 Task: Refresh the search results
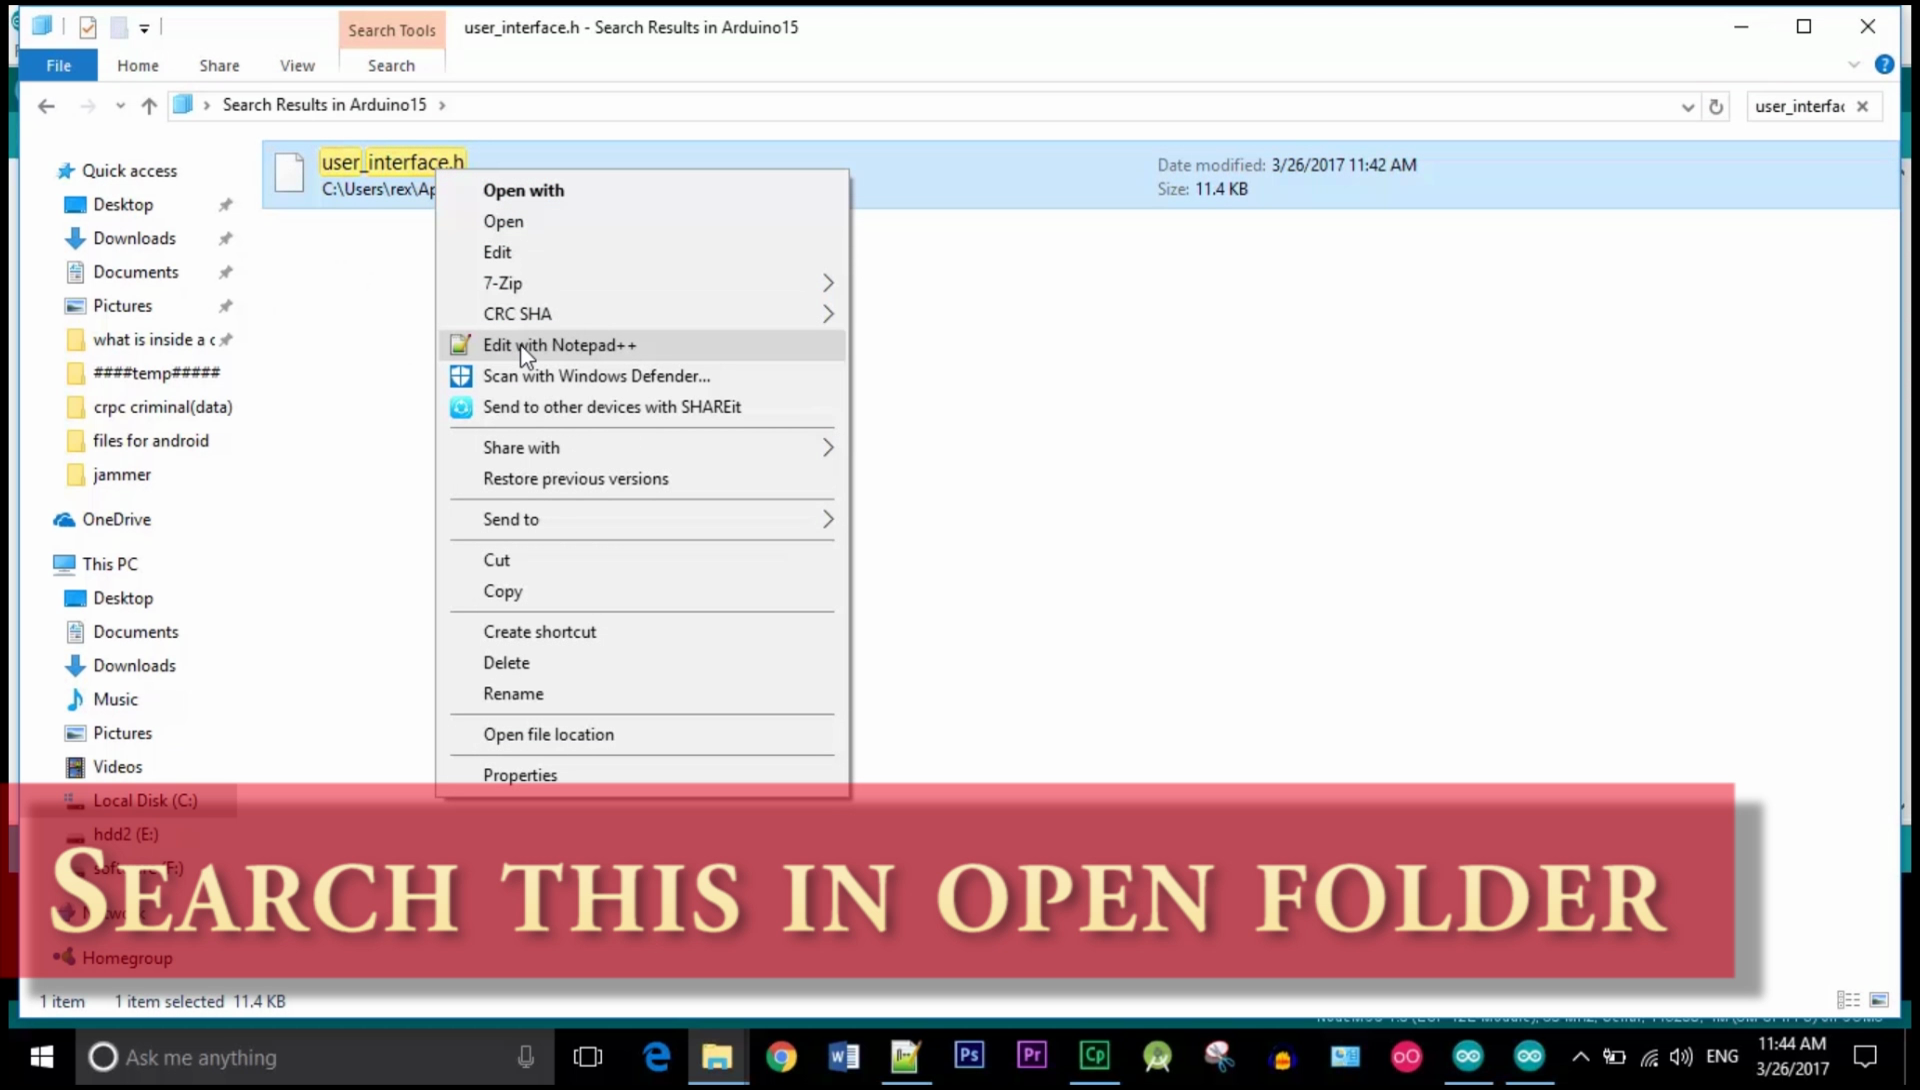(x=1716, y=106)
